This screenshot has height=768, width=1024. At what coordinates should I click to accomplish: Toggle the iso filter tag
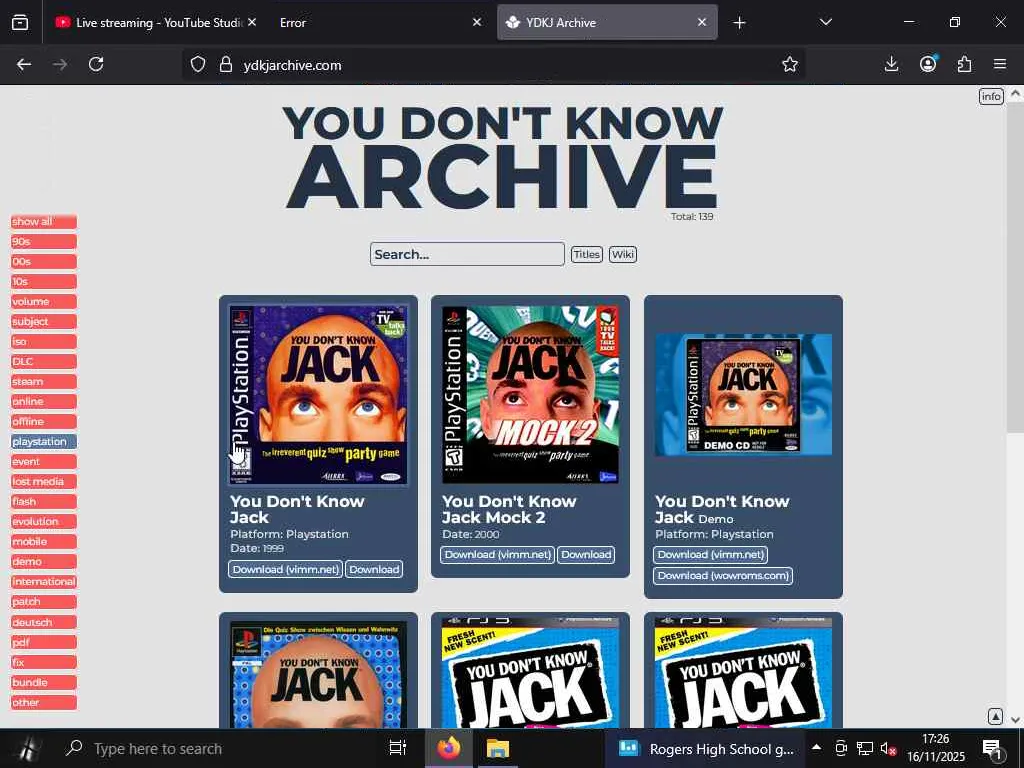[44, 342]
